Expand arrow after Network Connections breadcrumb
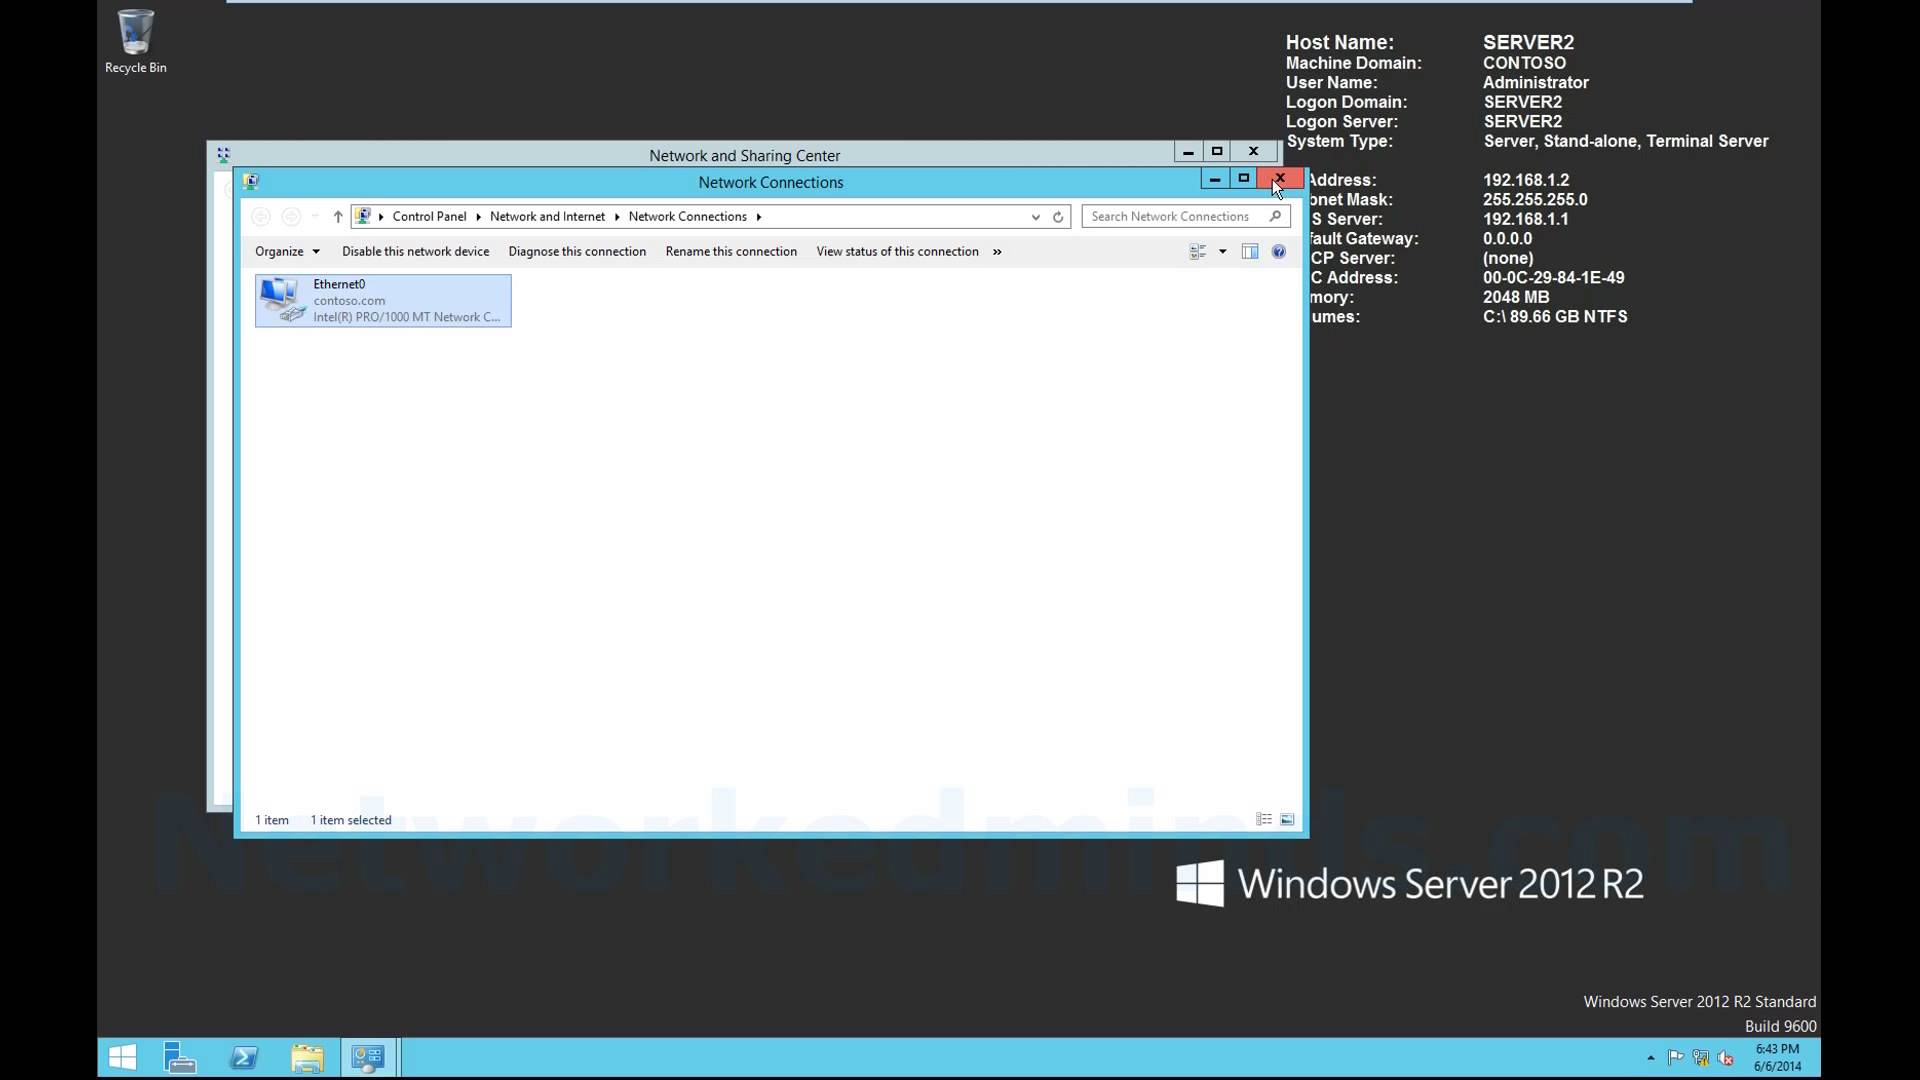 759,216
